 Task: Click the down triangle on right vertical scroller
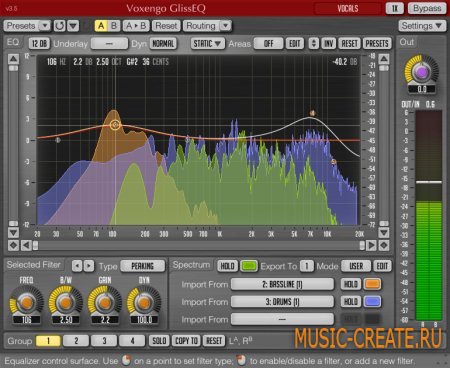point(384,232)
